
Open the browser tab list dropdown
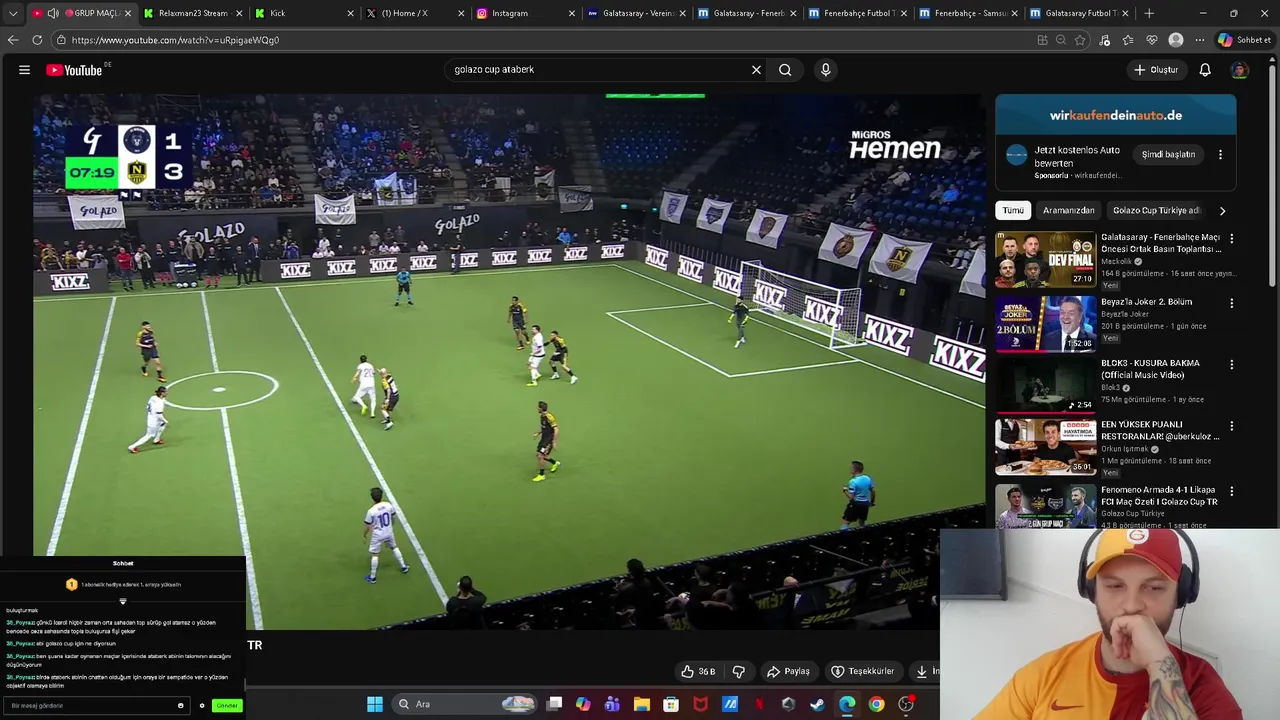(12, 13)
